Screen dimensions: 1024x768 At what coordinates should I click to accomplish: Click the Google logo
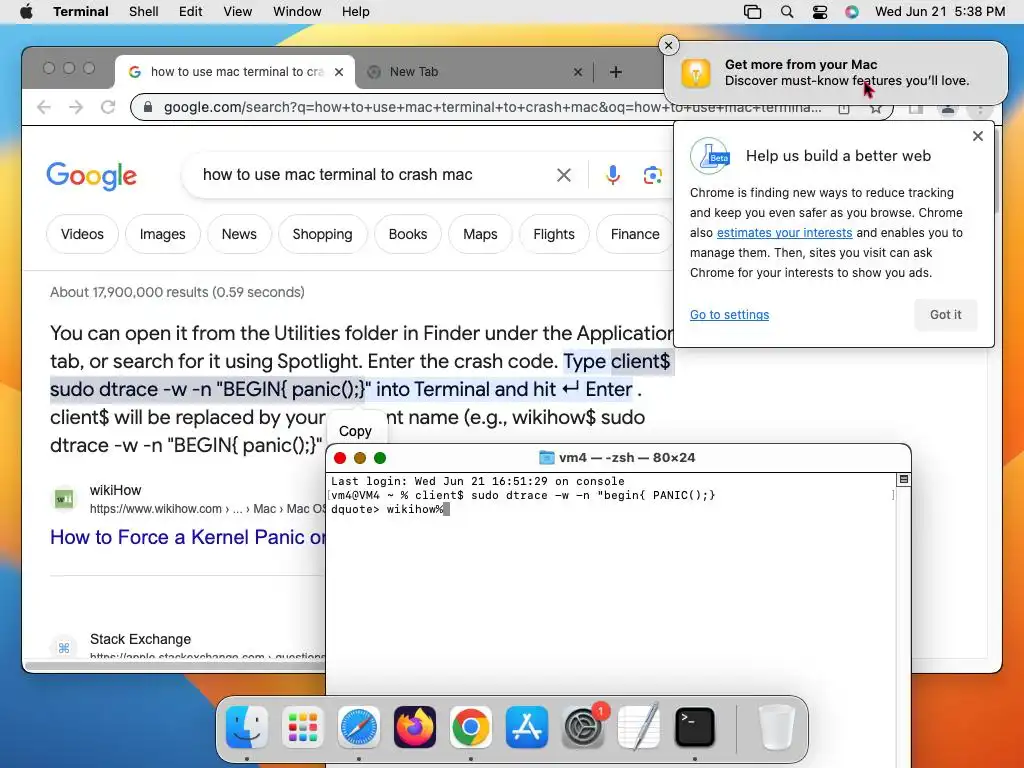point(91,175)
